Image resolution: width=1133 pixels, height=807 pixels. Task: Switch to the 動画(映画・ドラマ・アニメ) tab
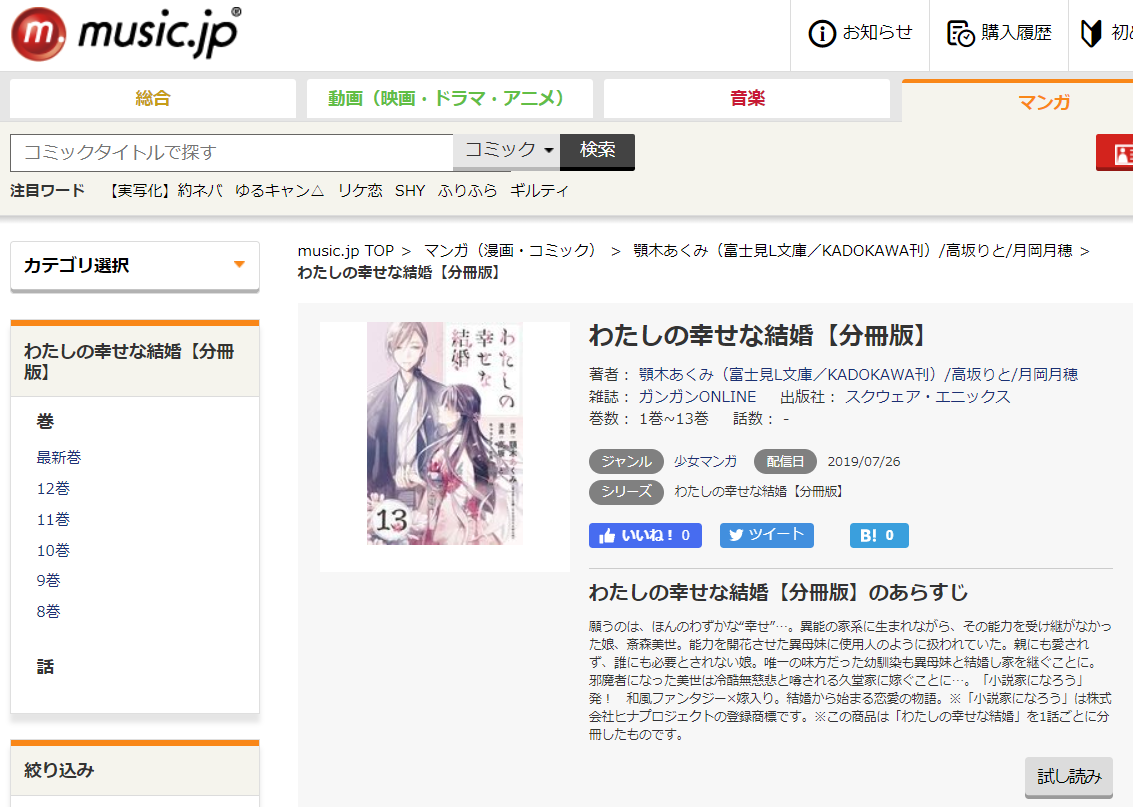(x=449, y=98)
